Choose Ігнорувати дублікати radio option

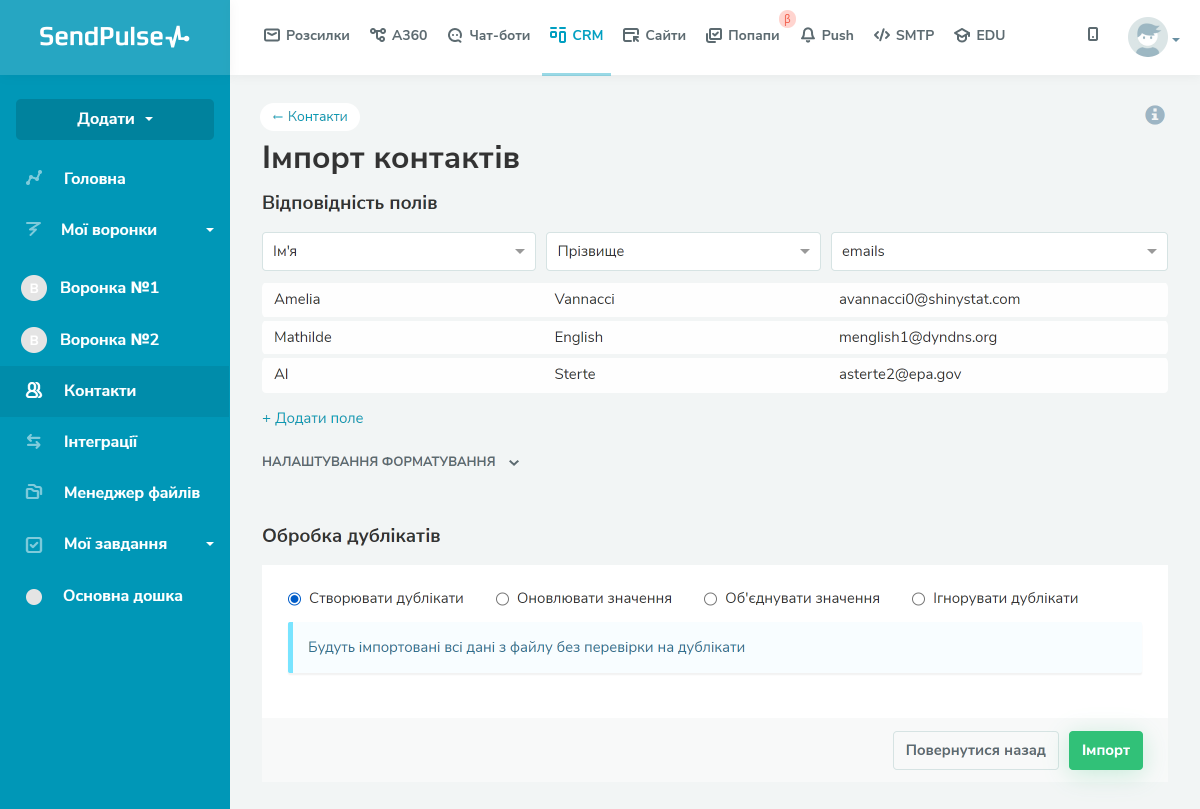[x=919, y=599]
